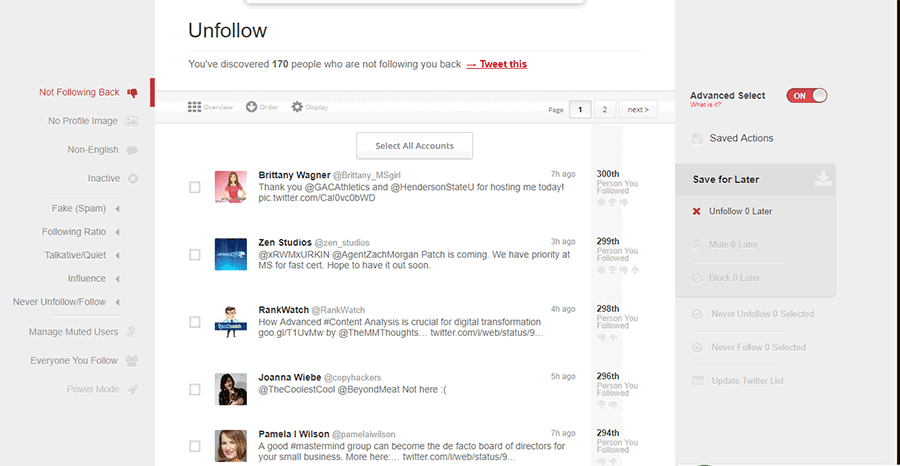Tick the RankWatch account checkbox

[195, 322]
